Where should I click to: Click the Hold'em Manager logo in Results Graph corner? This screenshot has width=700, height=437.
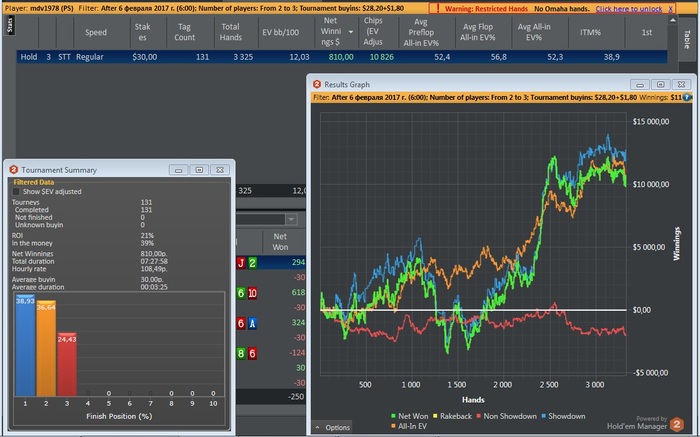[x=677, y=424]
